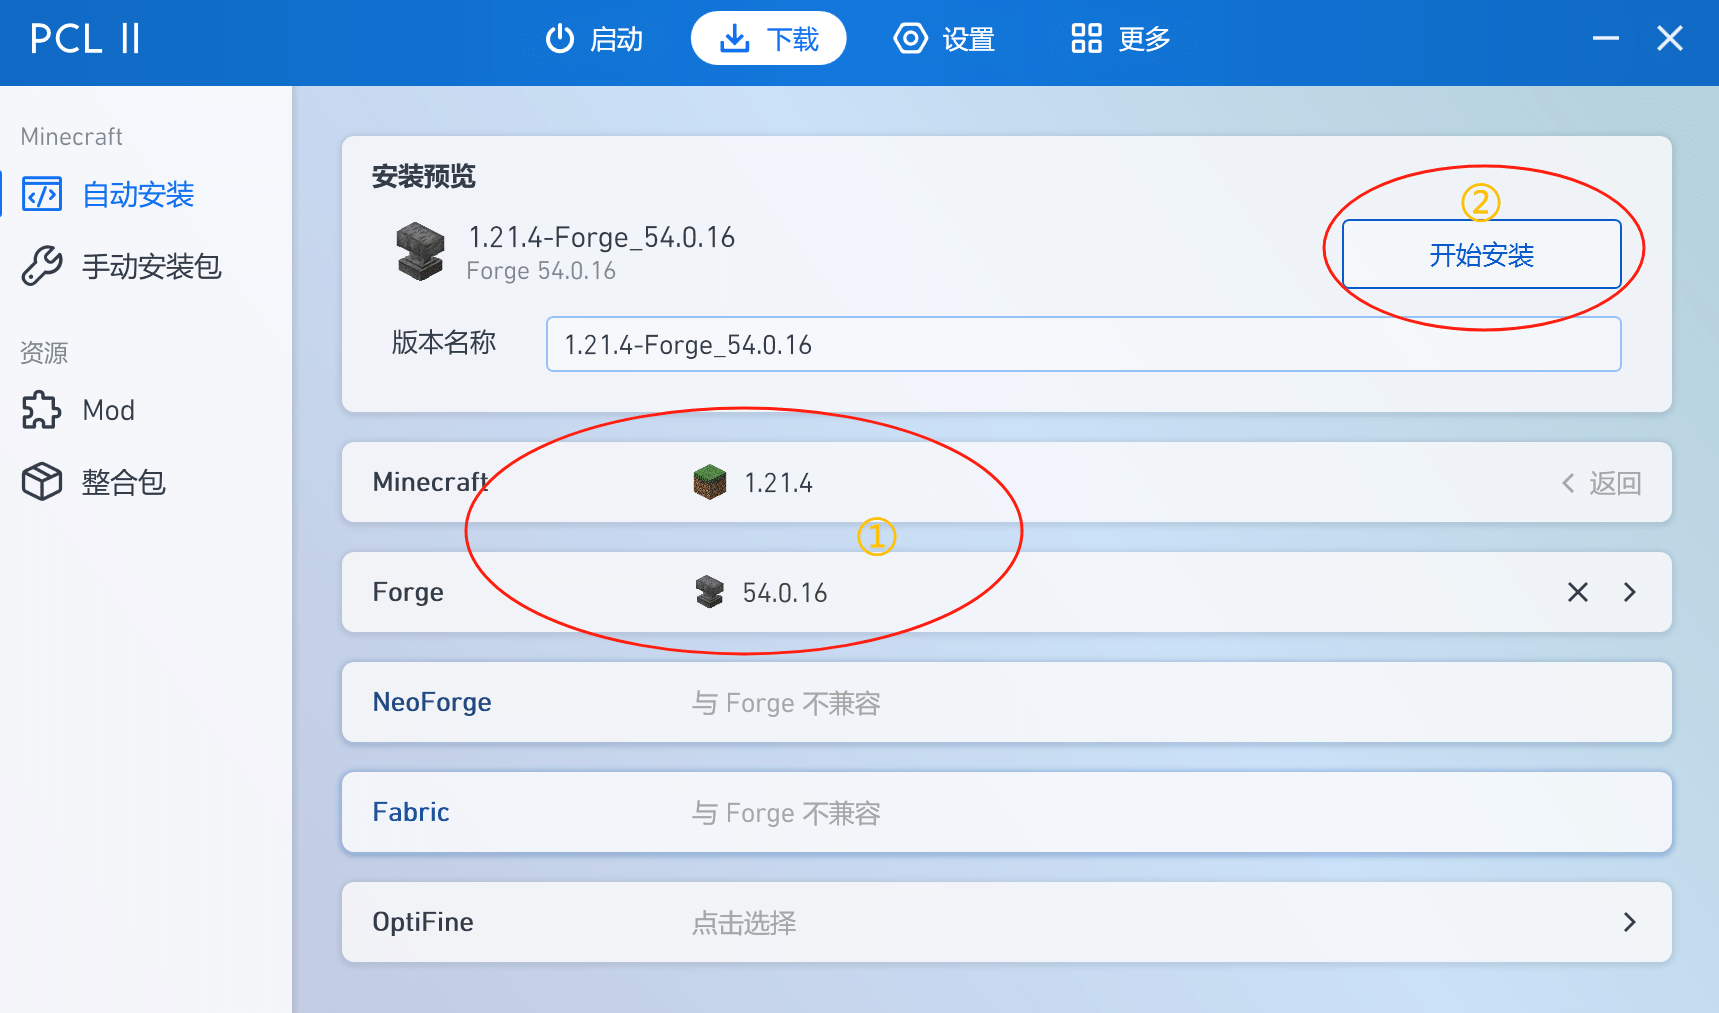This screenshot has width=1719, height=1013.
Task: Open the 自动安装 sidebar icon
Action: click(x=42, y=194)
